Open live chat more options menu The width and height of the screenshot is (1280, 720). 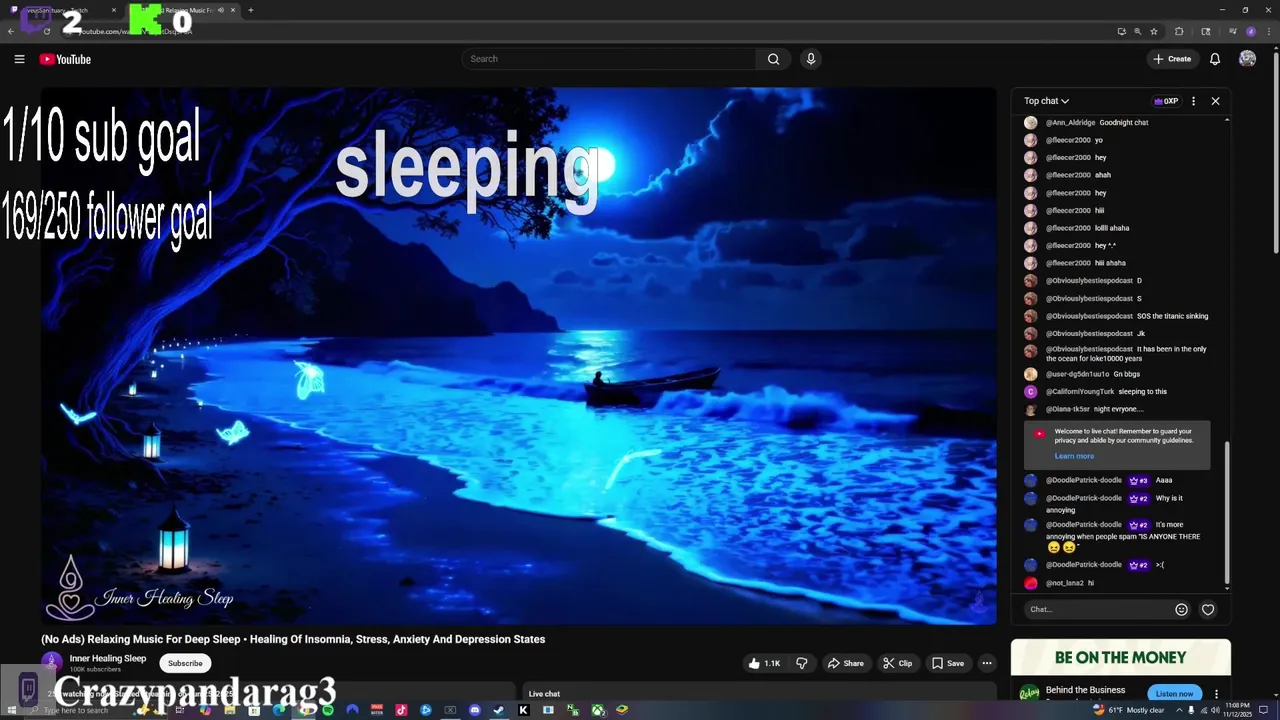click(1193, 101)
